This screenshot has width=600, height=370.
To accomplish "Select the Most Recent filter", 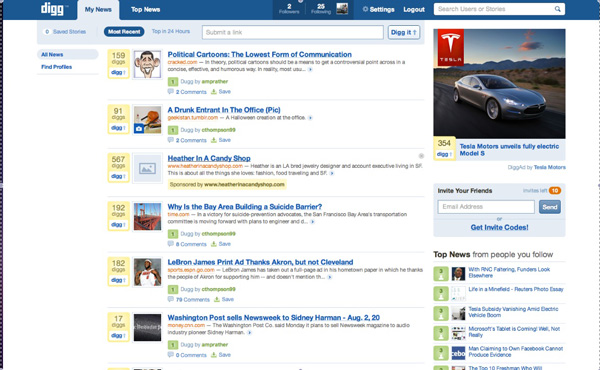I will click(124, 32).
